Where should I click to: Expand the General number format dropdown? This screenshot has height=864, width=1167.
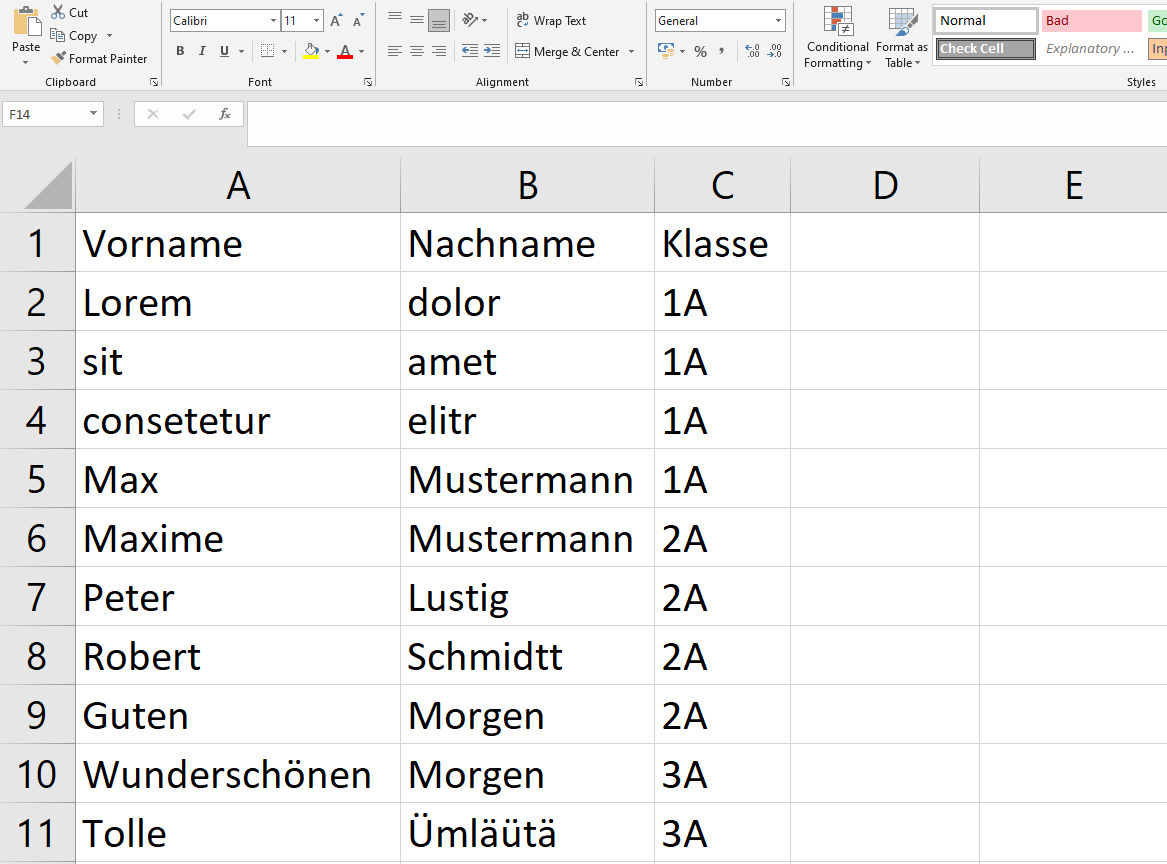tap(778, 21)
